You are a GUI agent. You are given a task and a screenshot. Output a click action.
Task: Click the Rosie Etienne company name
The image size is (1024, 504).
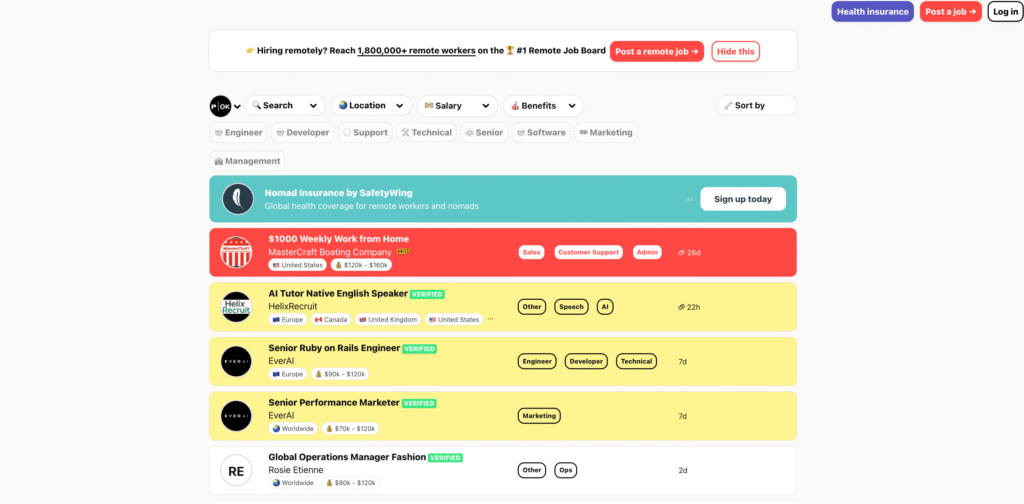(296, 470)
